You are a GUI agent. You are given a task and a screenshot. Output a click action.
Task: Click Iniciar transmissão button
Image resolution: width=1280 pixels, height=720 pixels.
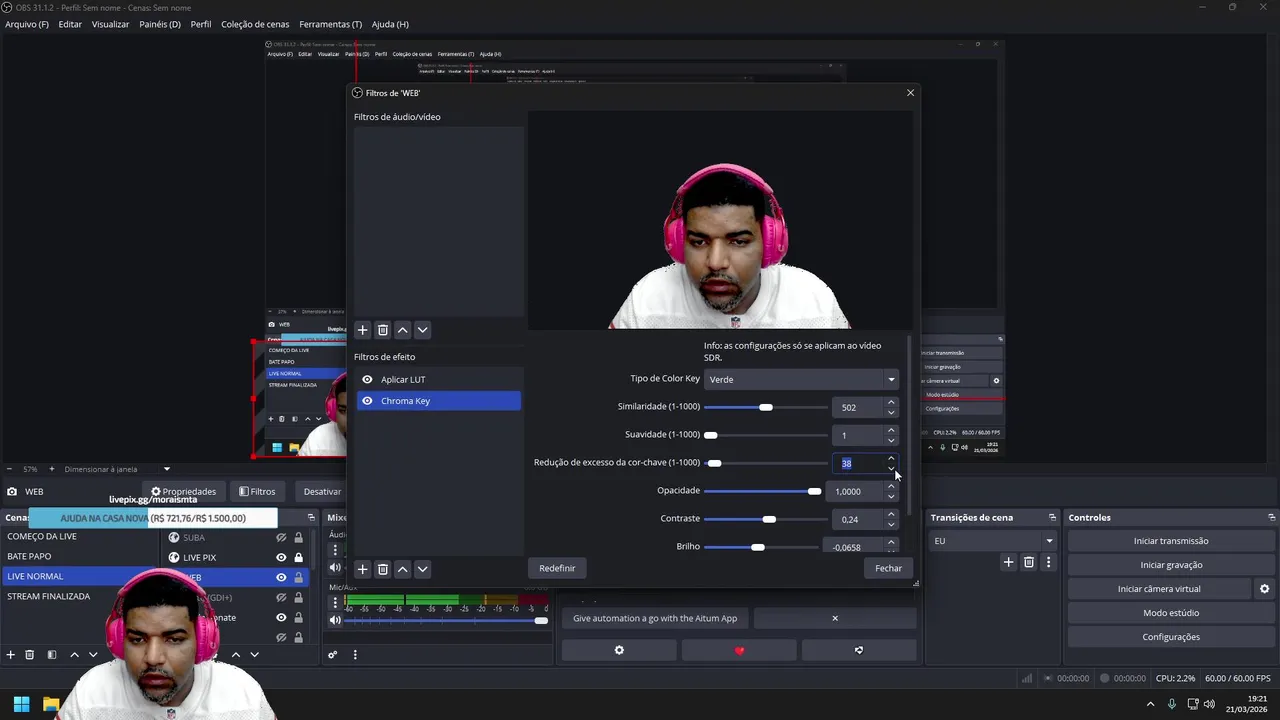pos(1171,541)
